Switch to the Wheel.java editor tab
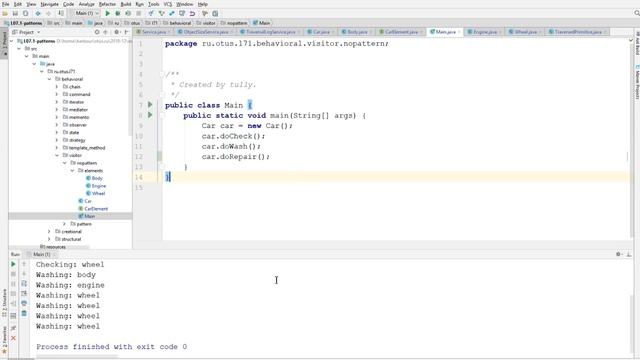Viewport: 640px width, 360px height. tap(525, 32)
